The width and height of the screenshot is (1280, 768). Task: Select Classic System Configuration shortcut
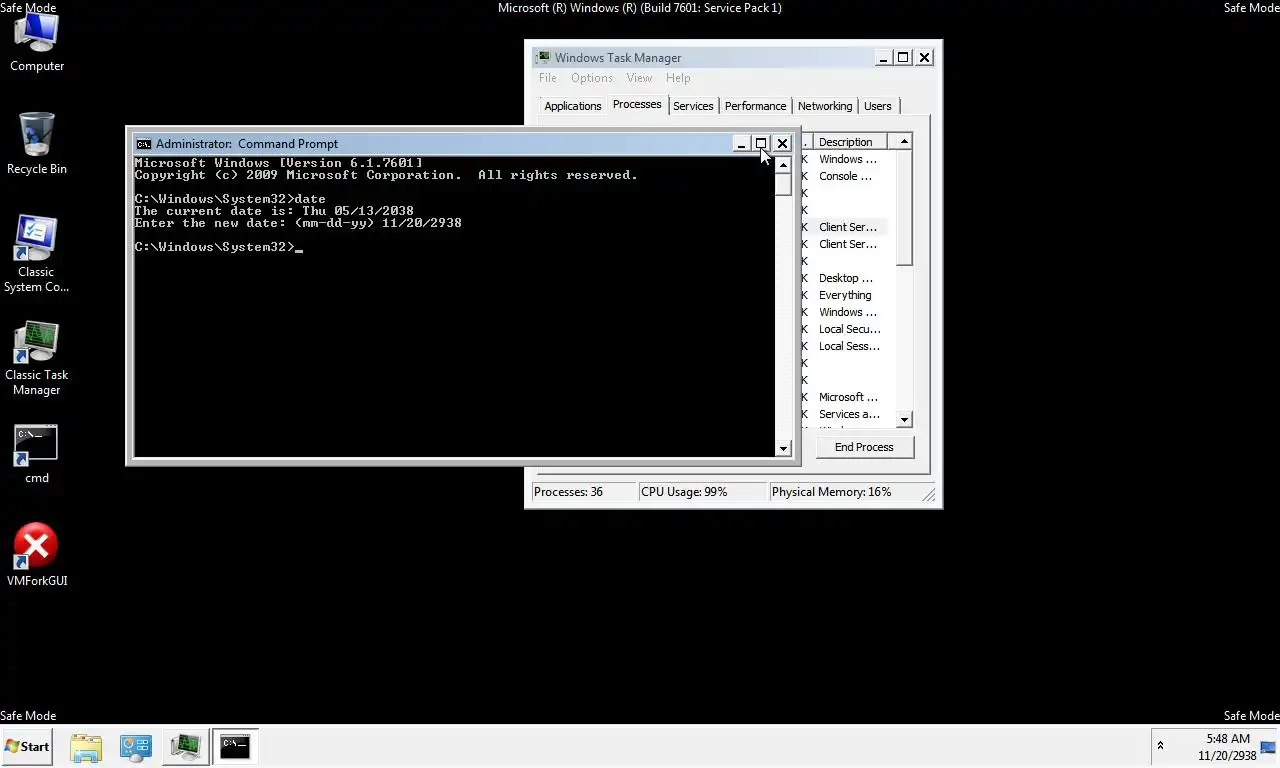[37, 254]
